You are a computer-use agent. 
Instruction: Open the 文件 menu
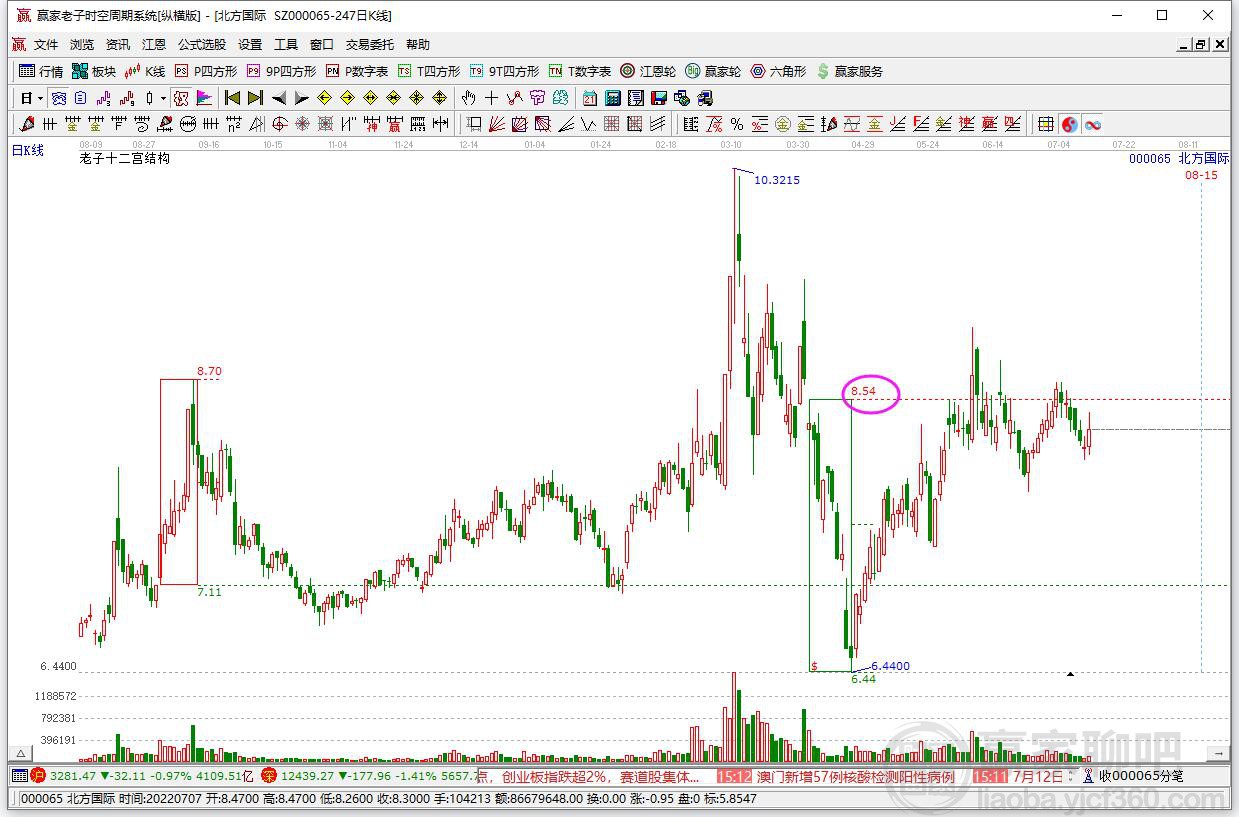(46, 45)
